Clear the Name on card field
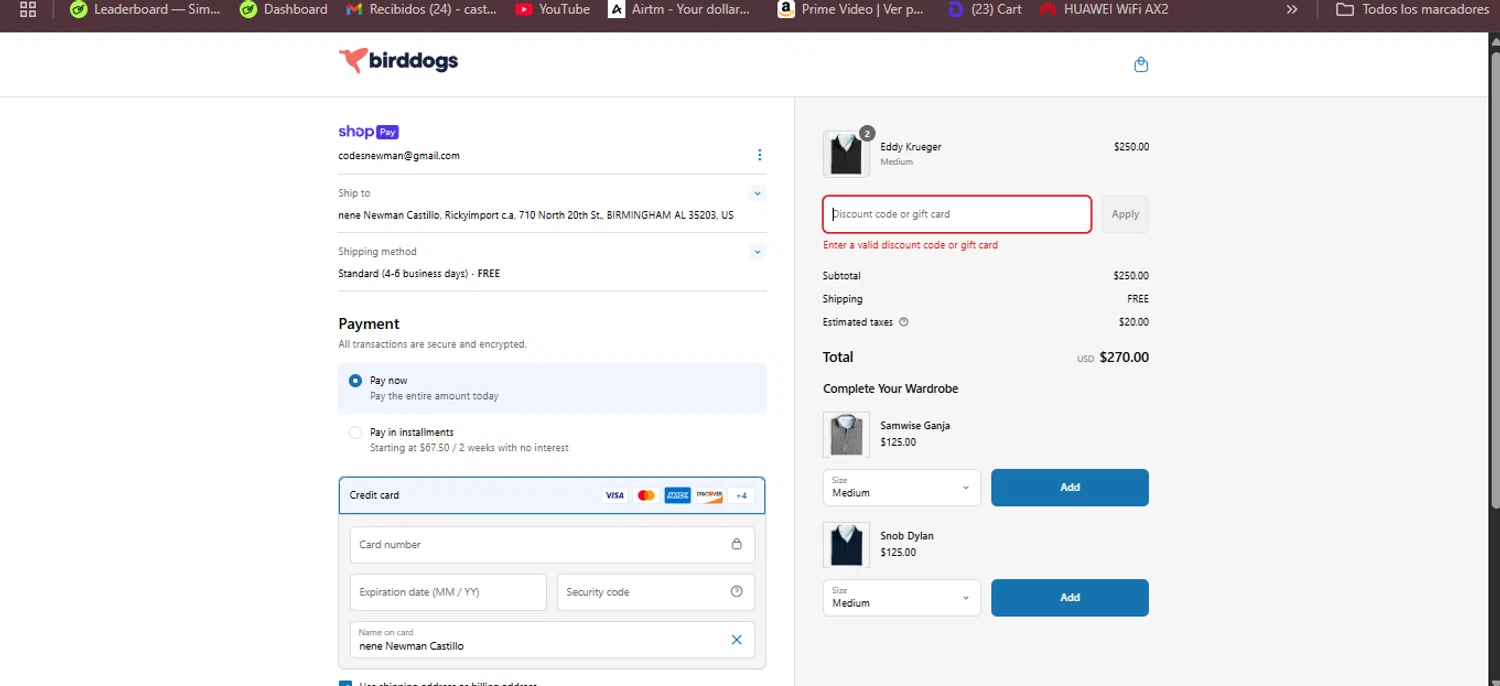Viewport: 1500px width, 686px height. coord(736,640)
